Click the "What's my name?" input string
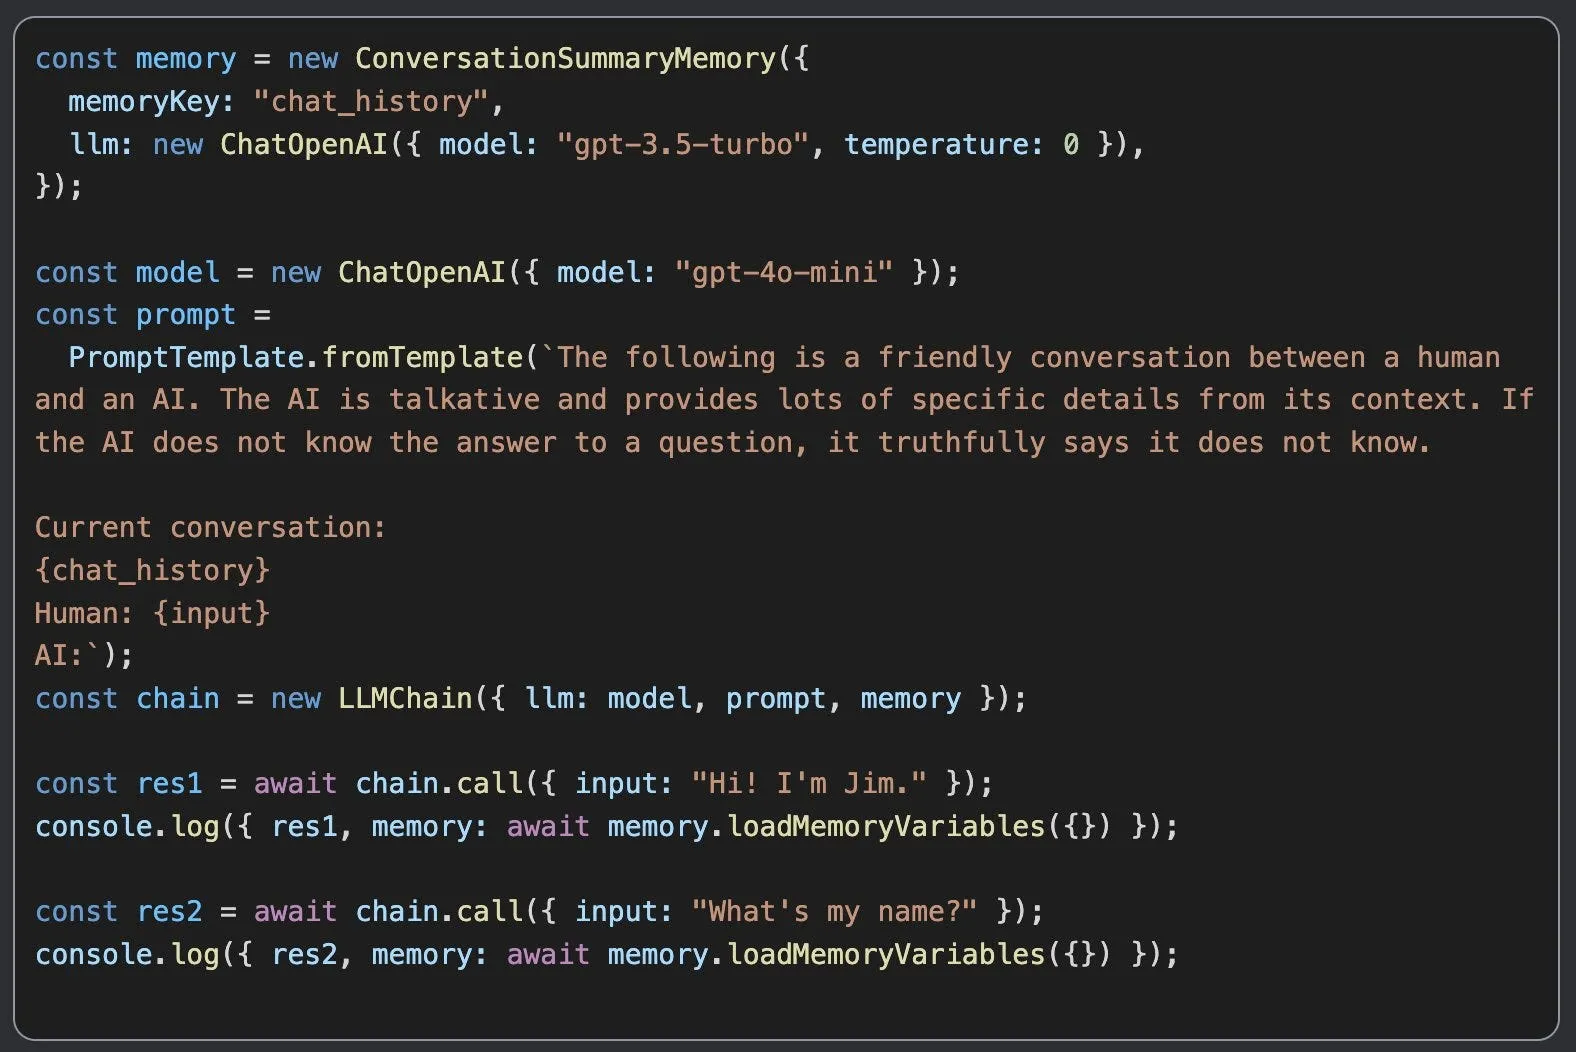The image size is (1576, 1052). tap(834, 912)
